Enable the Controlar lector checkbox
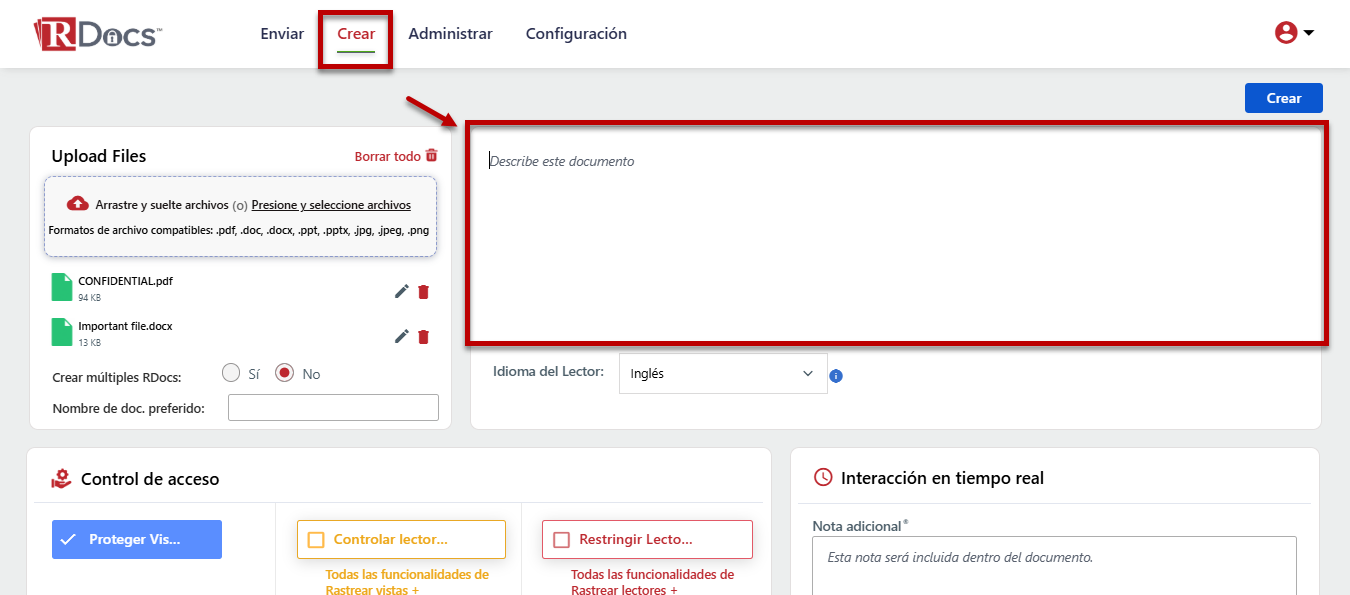 [316, 540]
